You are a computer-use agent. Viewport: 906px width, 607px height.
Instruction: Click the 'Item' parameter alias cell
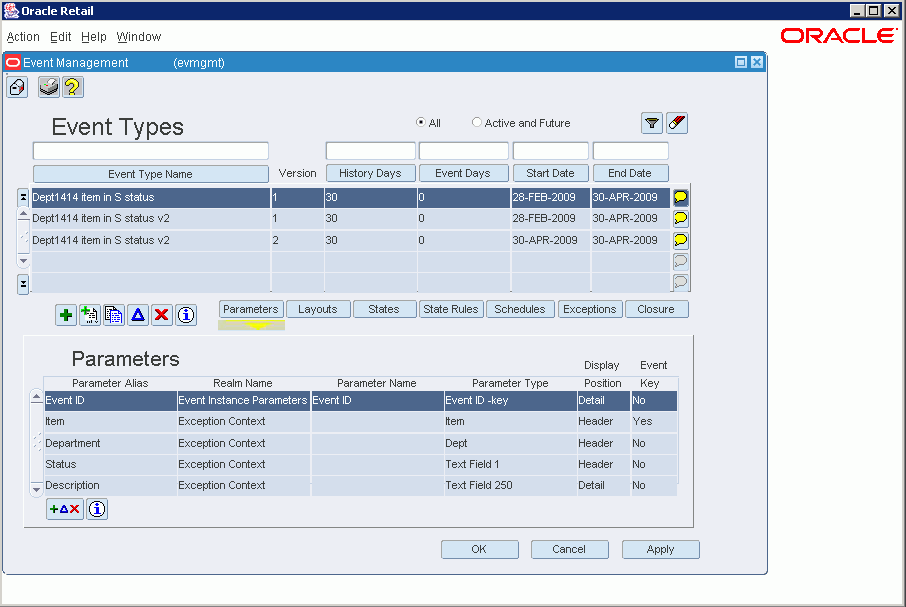110,422
